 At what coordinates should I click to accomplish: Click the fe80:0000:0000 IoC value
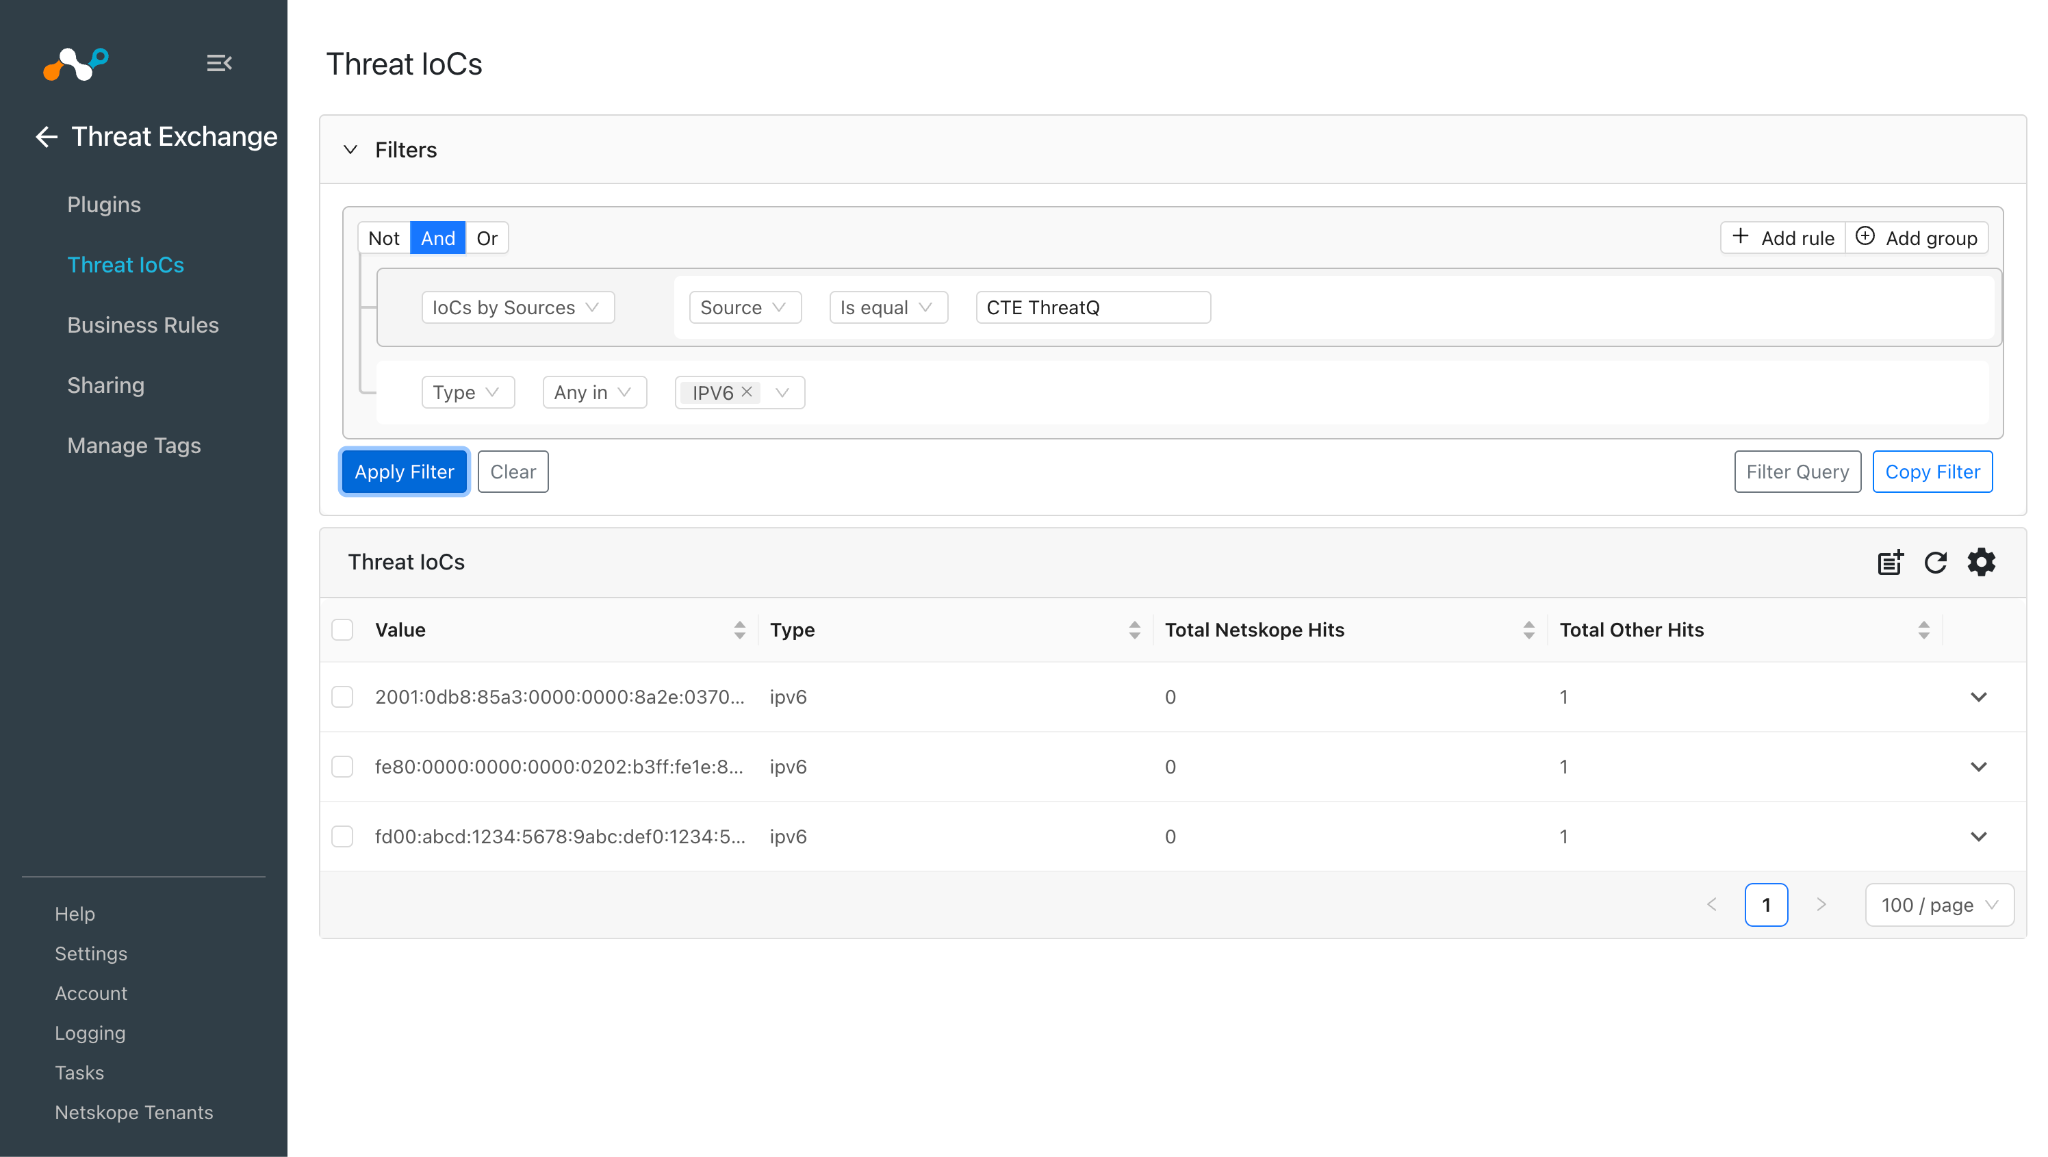(559, 767)
